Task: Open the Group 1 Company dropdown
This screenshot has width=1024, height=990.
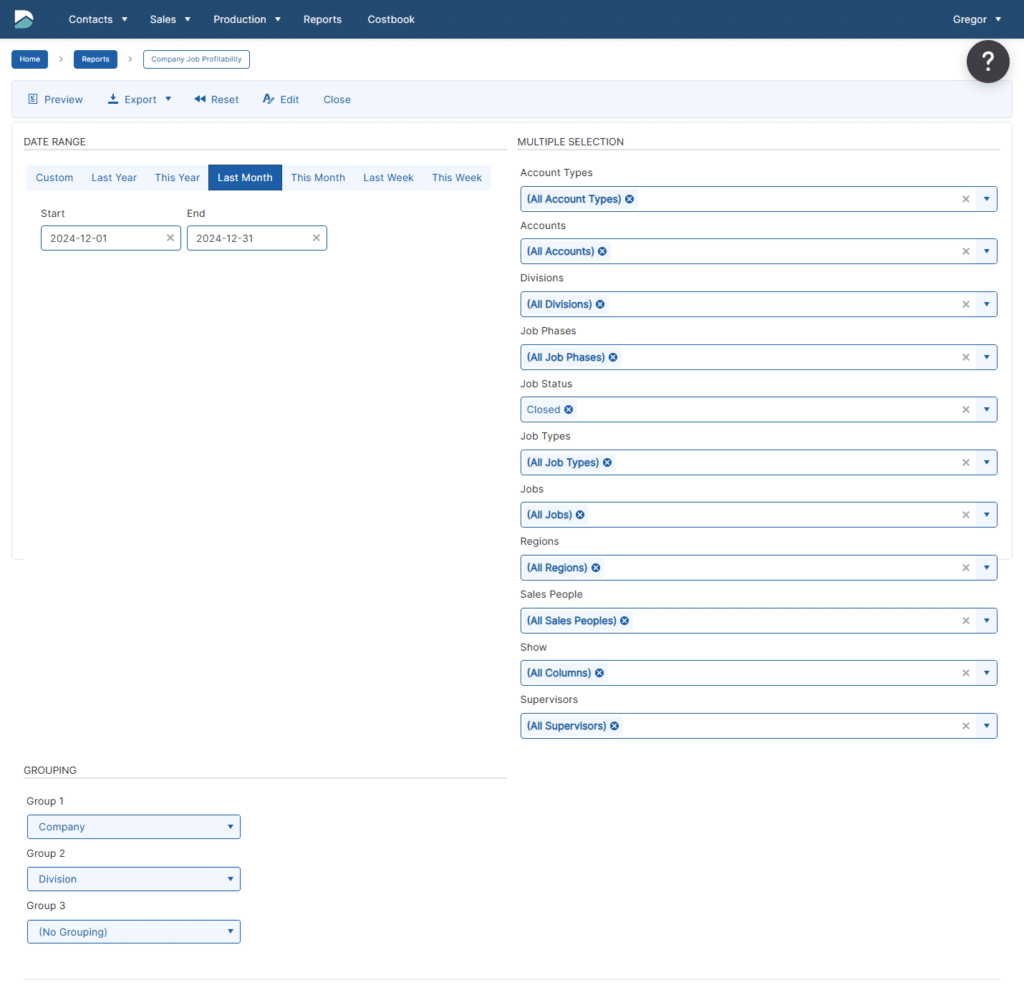Action: pos(133,827)
